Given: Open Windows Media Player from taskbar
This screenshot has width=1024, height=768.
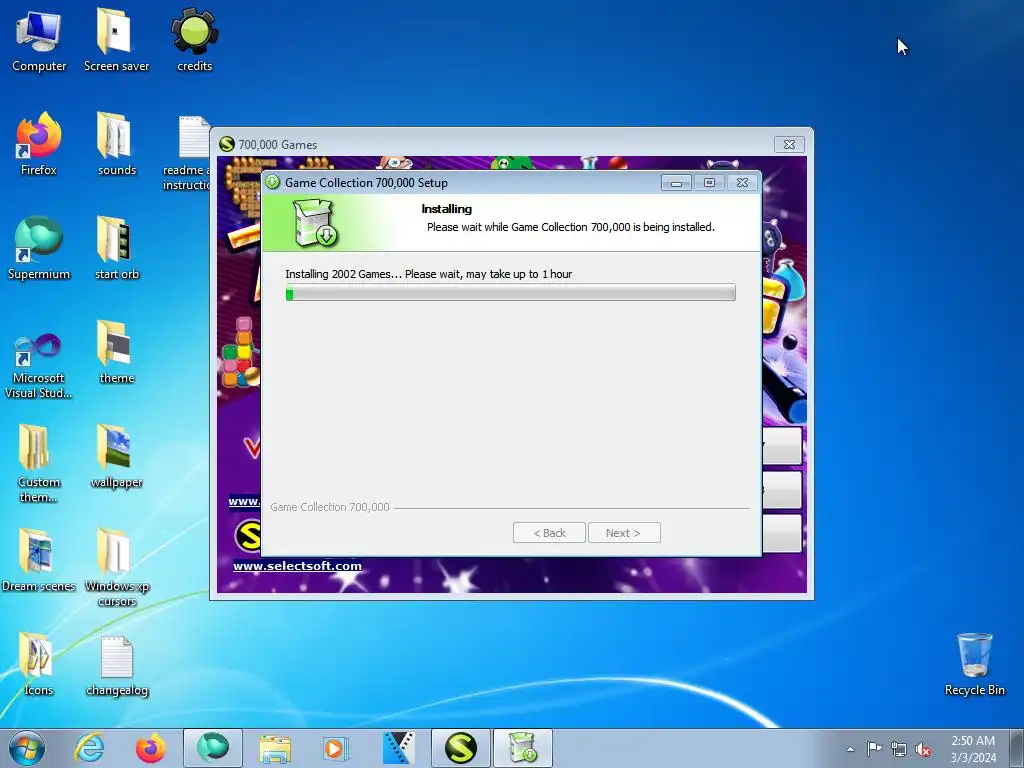Looking at the screenshot, I should click(x=337, y=748).
